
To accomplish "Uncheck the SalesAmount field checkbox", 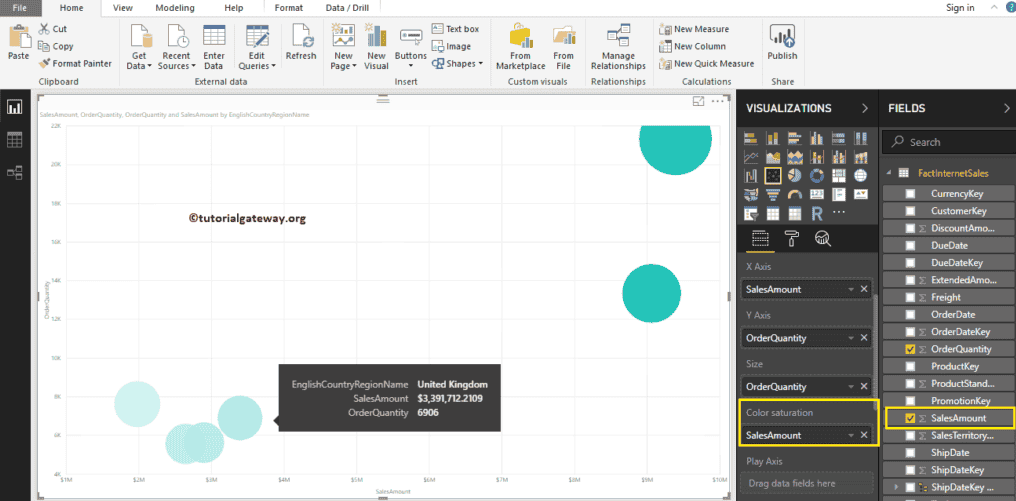I will 909,418.
